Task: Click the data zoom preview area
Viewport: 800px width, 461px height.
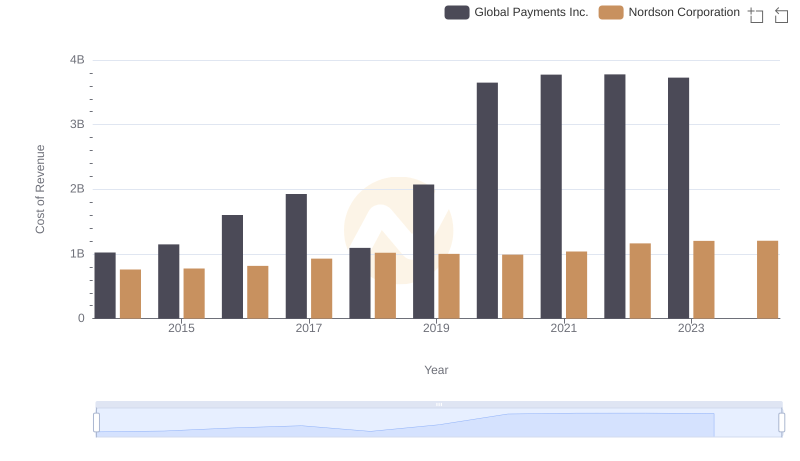Action: (x=439, y=423)
